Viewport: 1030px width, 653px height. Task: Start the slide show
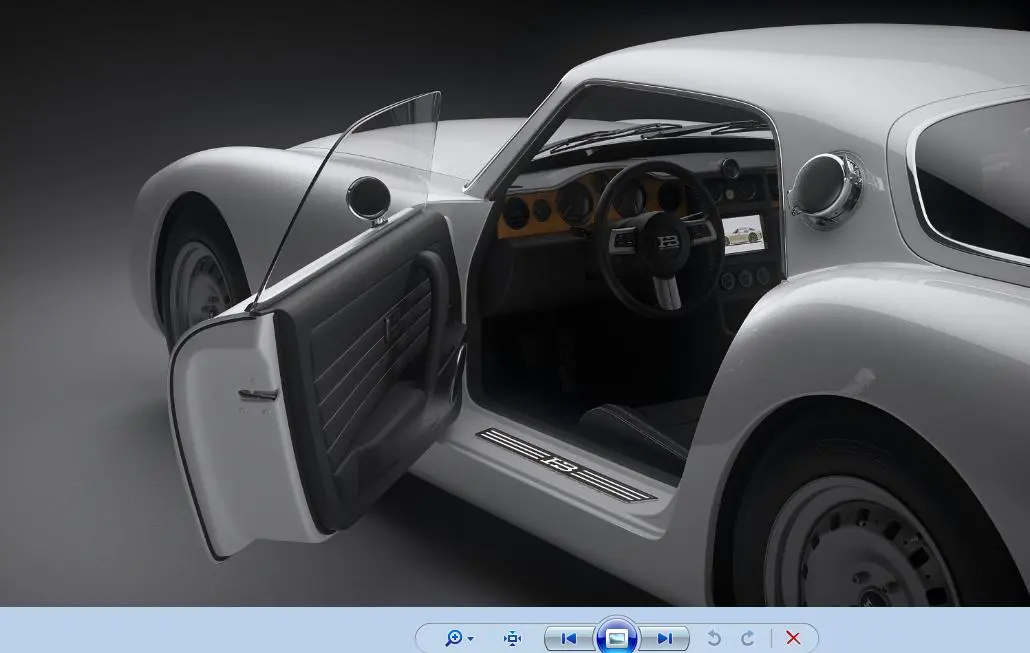(617, 637)
